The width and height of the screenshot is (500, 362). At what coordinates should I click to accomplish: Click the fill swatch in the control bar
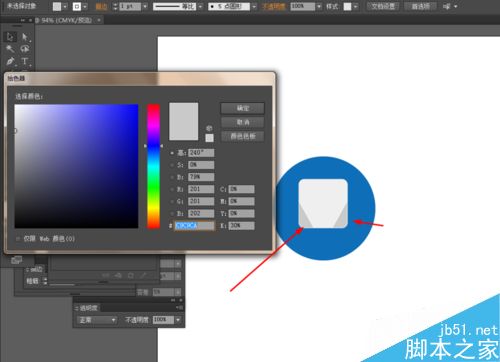tap(57, 6)
